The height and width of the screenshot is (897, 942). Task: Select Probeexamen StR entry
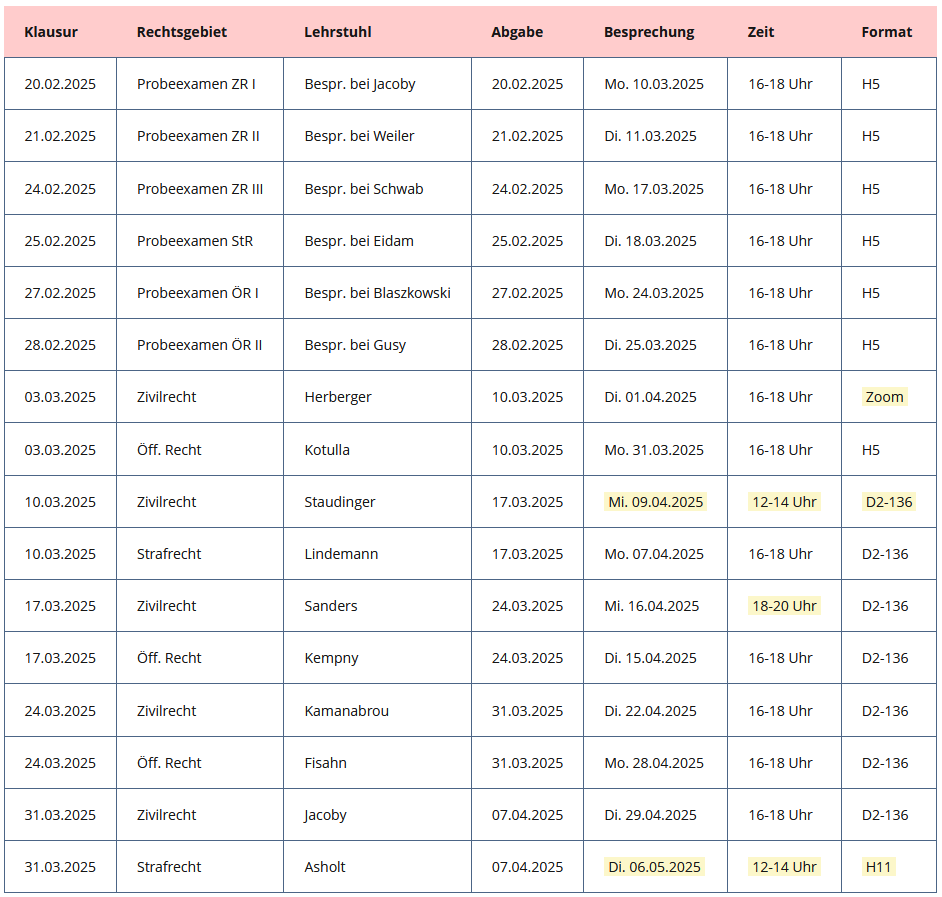click(195, 241)
